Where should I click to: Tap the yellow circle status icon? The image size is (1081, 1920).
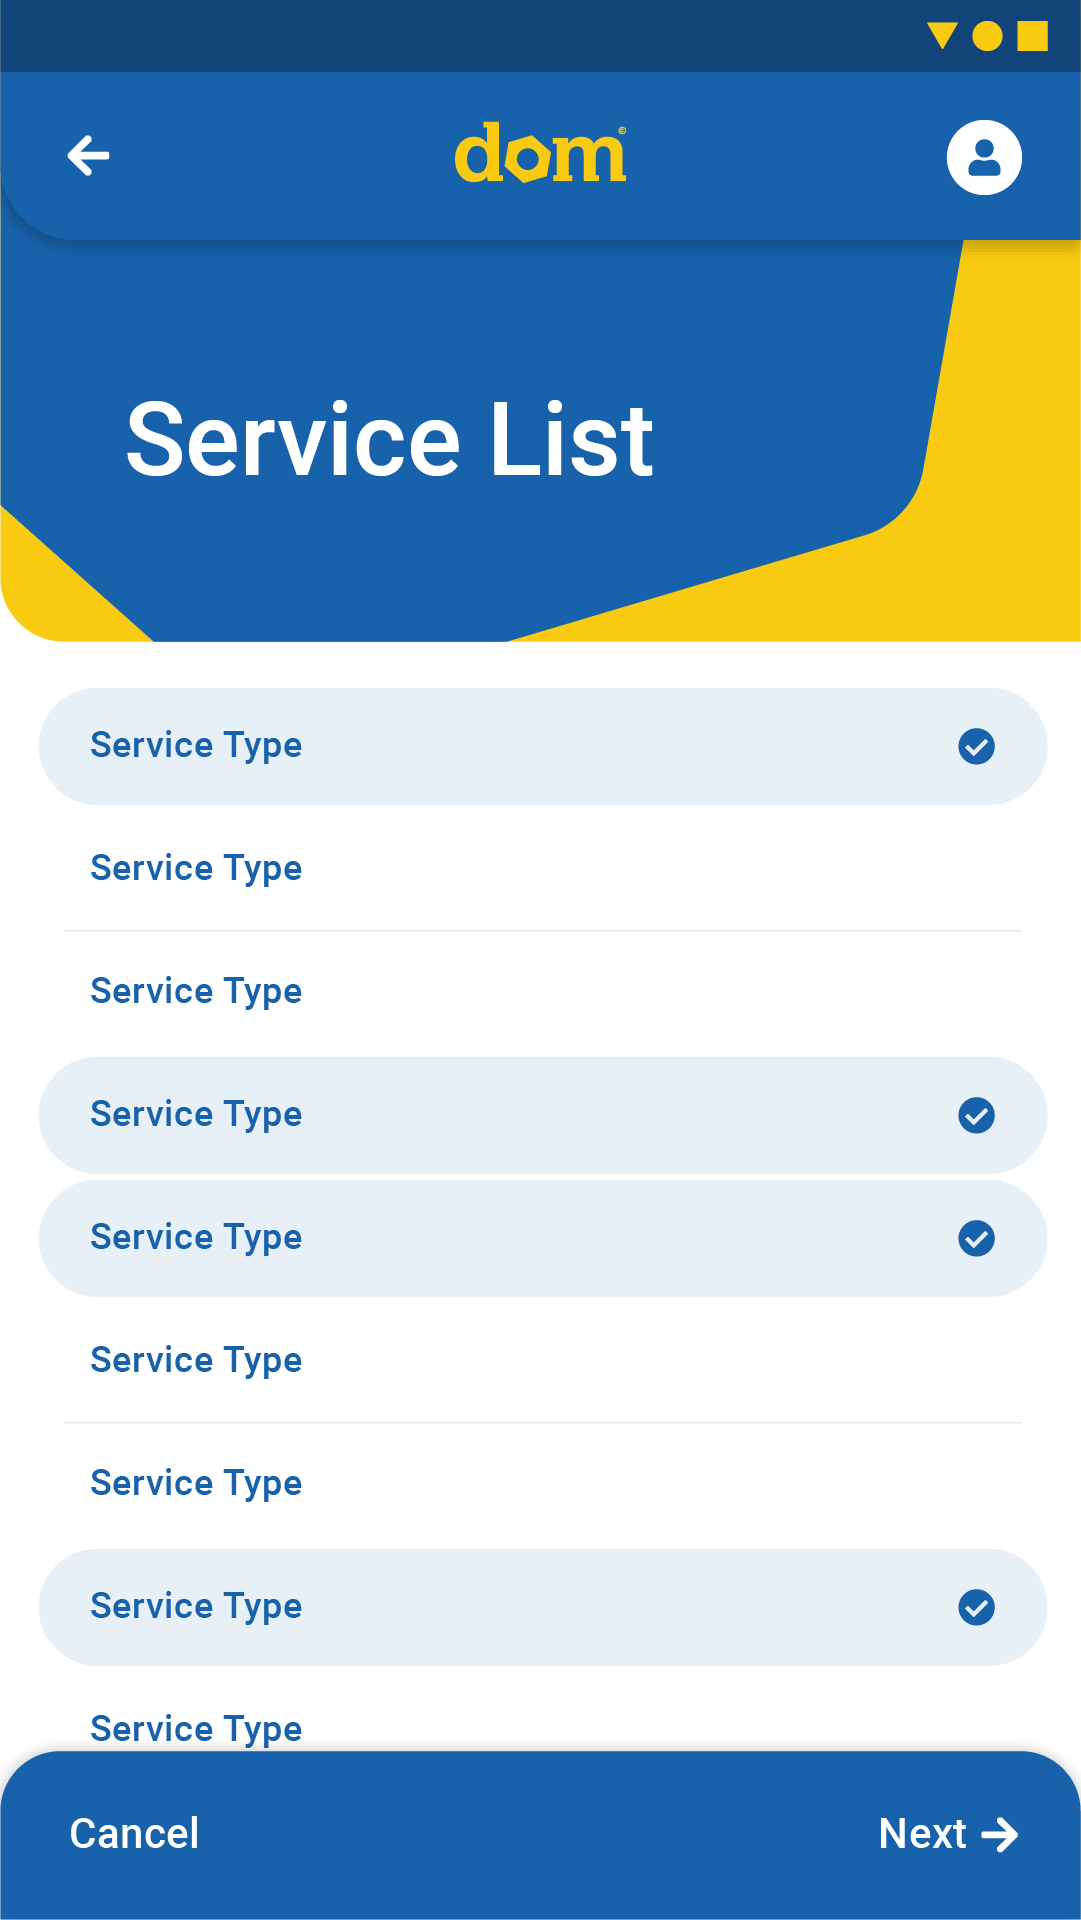click(987, 36)
